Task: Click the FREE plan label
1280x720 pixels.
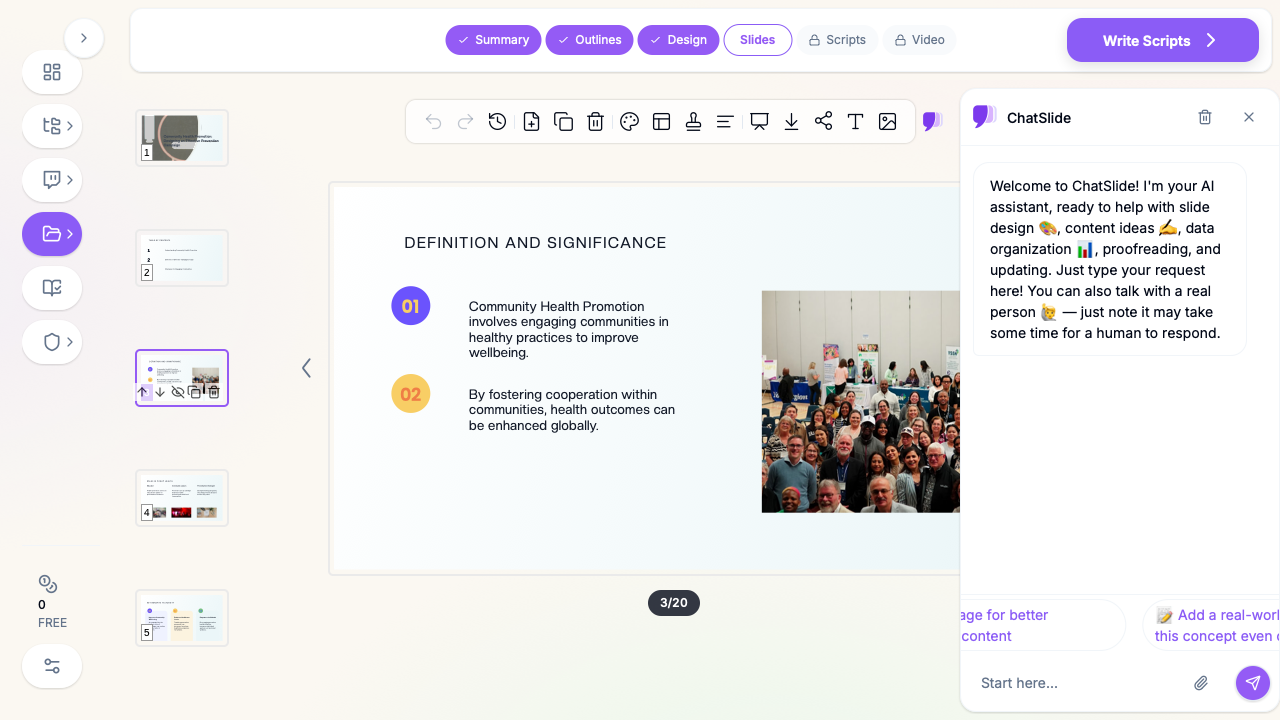Action: (x=52, y=623)
